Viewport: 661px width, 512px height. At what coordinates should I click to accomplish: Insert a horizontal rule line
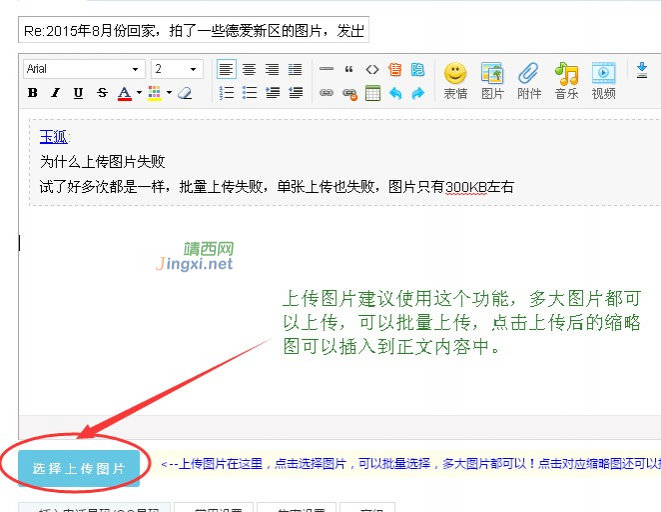326,69
